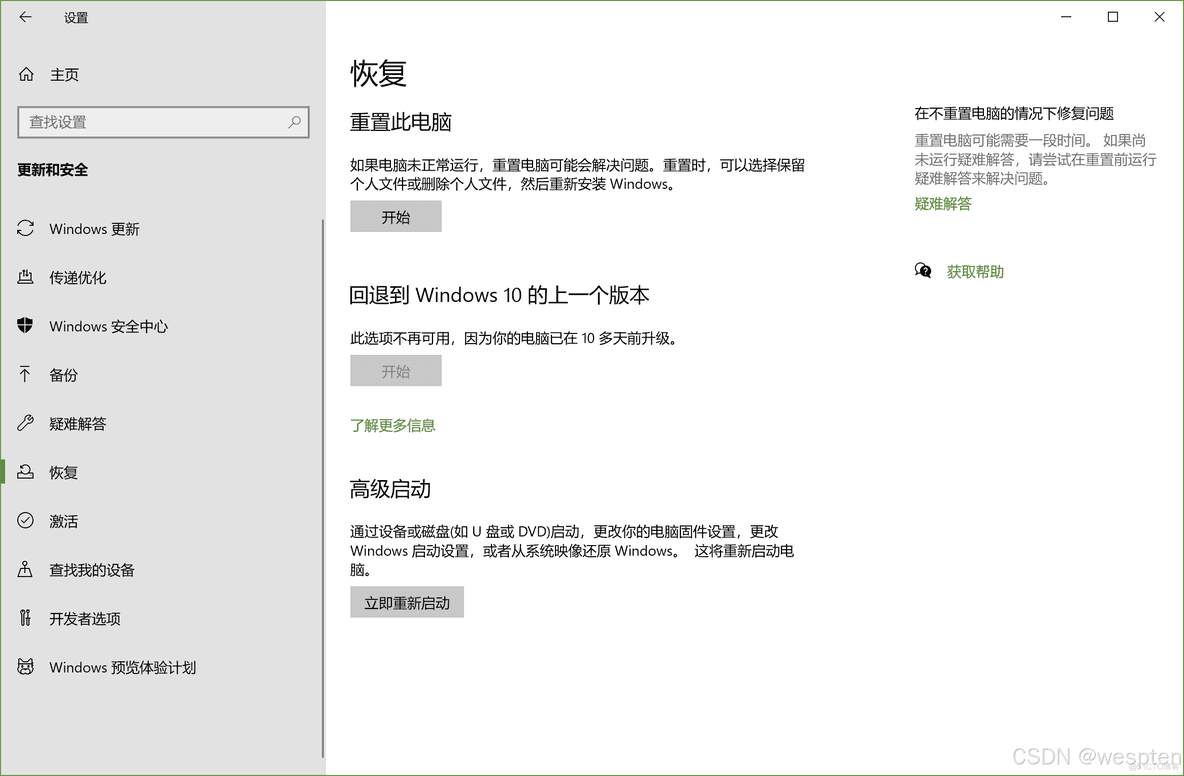The width and height of the screenshot is (1184, 776).
Task: Click 立即重新启动 button
Action: [x=407, y=602]
